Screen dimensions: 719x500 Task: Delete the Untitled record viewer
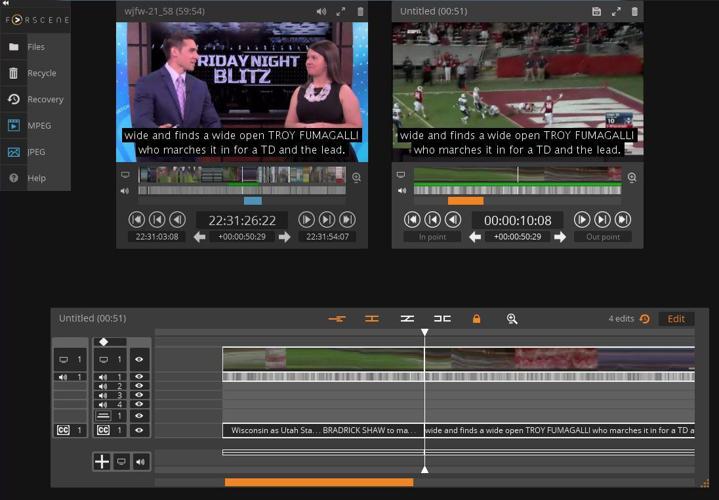(635, 11)
